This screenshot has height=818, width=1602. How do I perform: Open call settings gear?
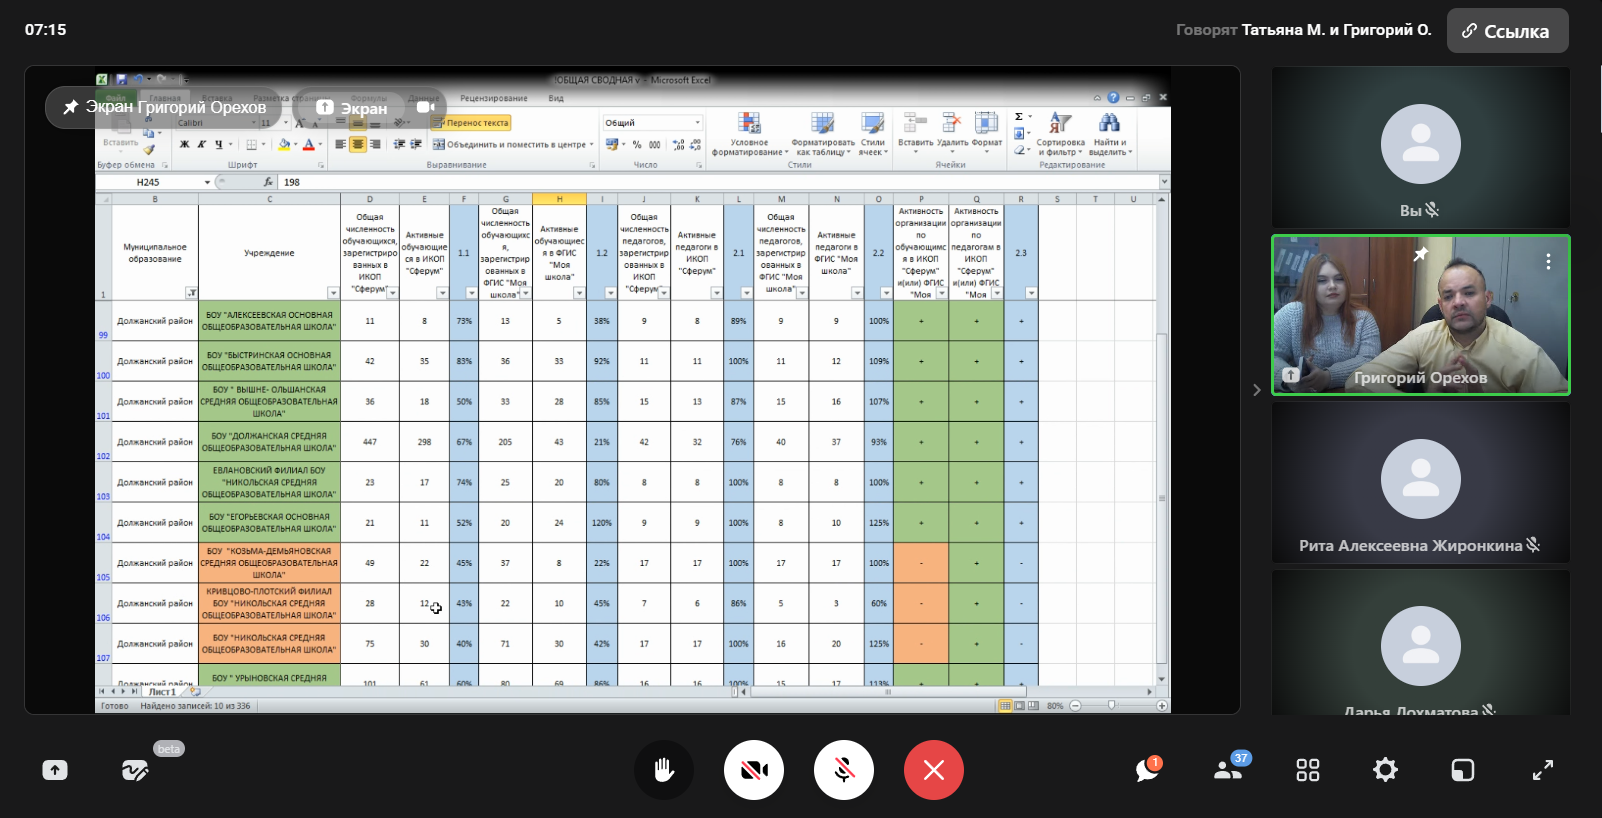(x=1385, y=770)
